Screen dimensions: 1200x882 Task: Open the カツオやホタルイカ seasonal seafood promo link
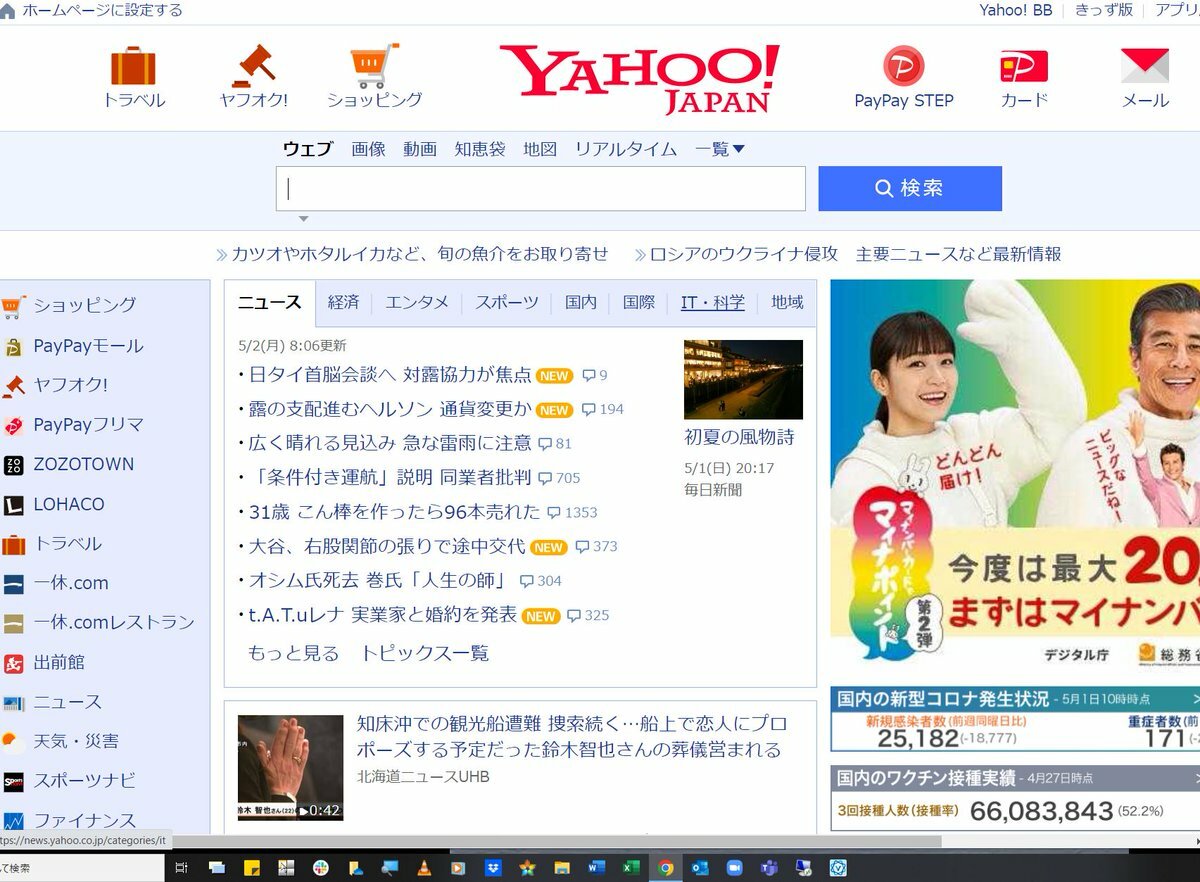tap(420, 254)
